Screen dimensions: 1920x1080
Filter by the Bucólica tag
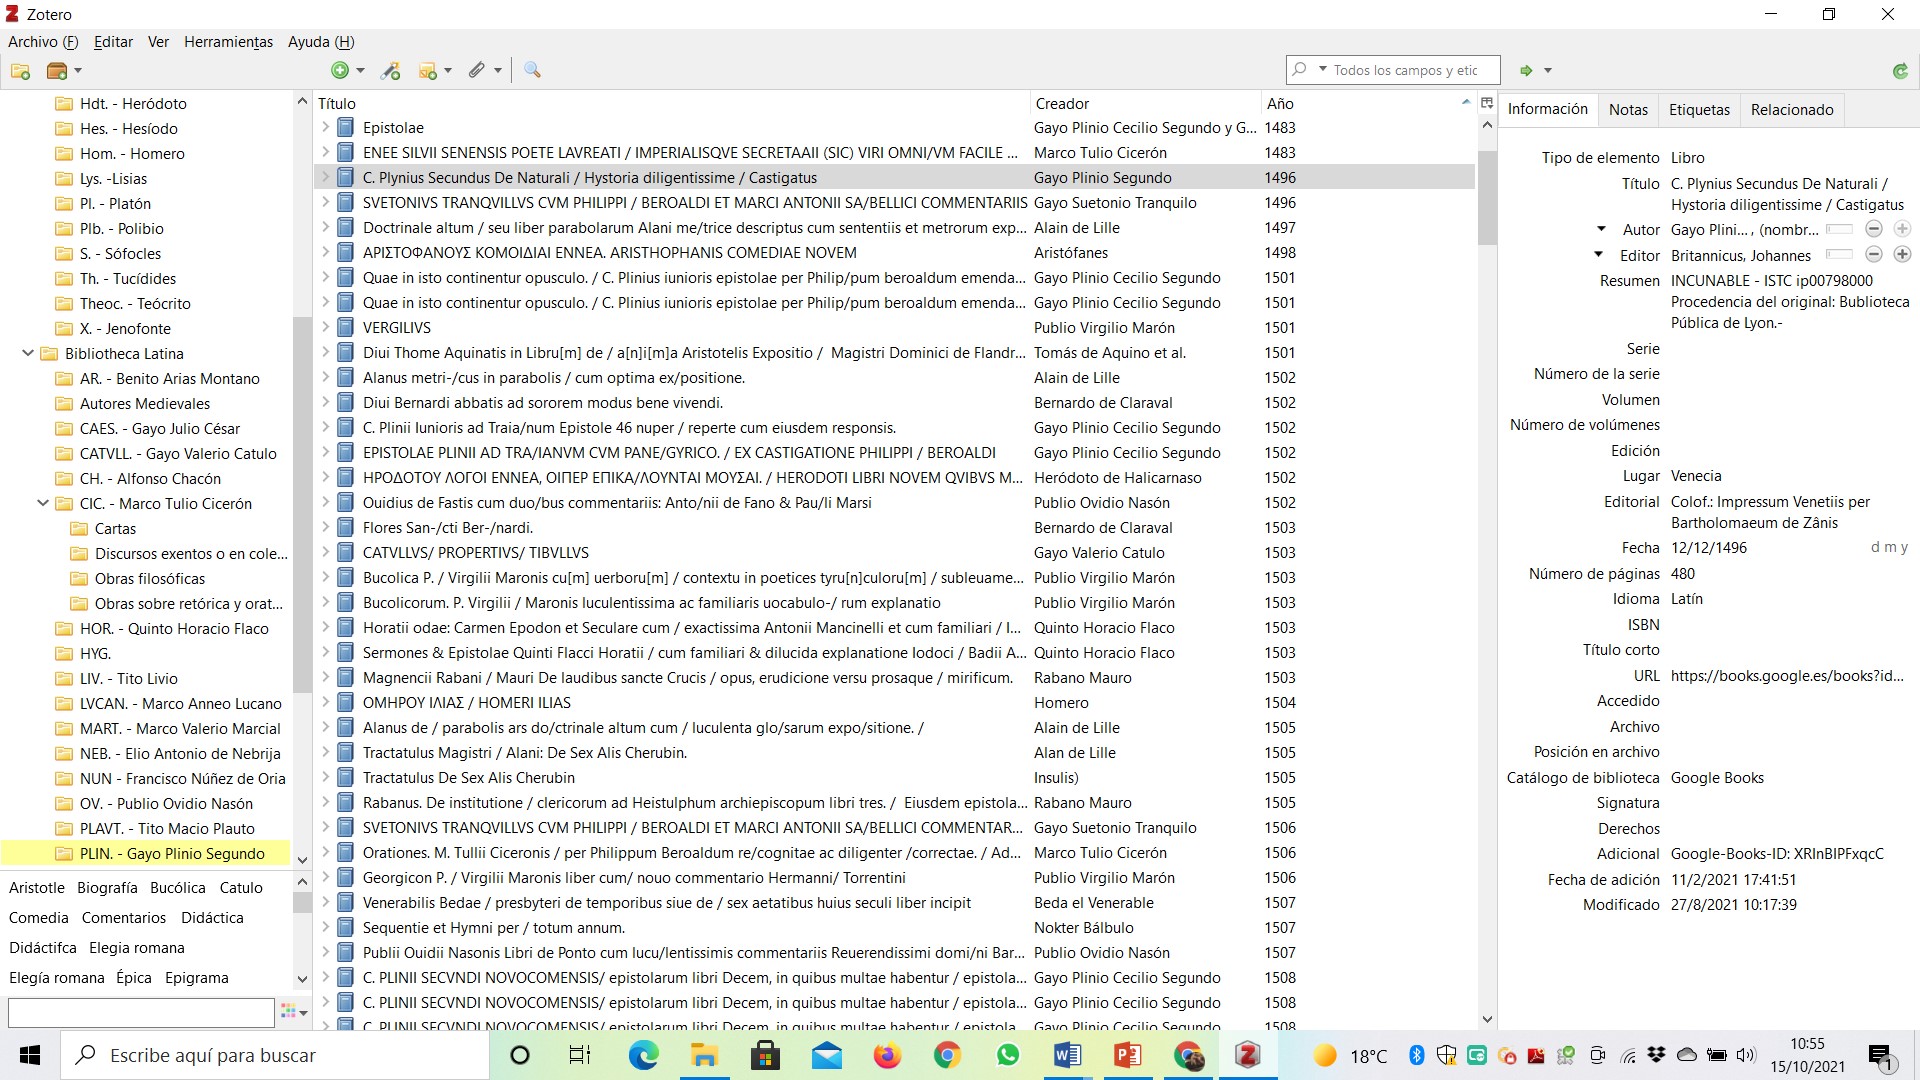coord(177,888)
